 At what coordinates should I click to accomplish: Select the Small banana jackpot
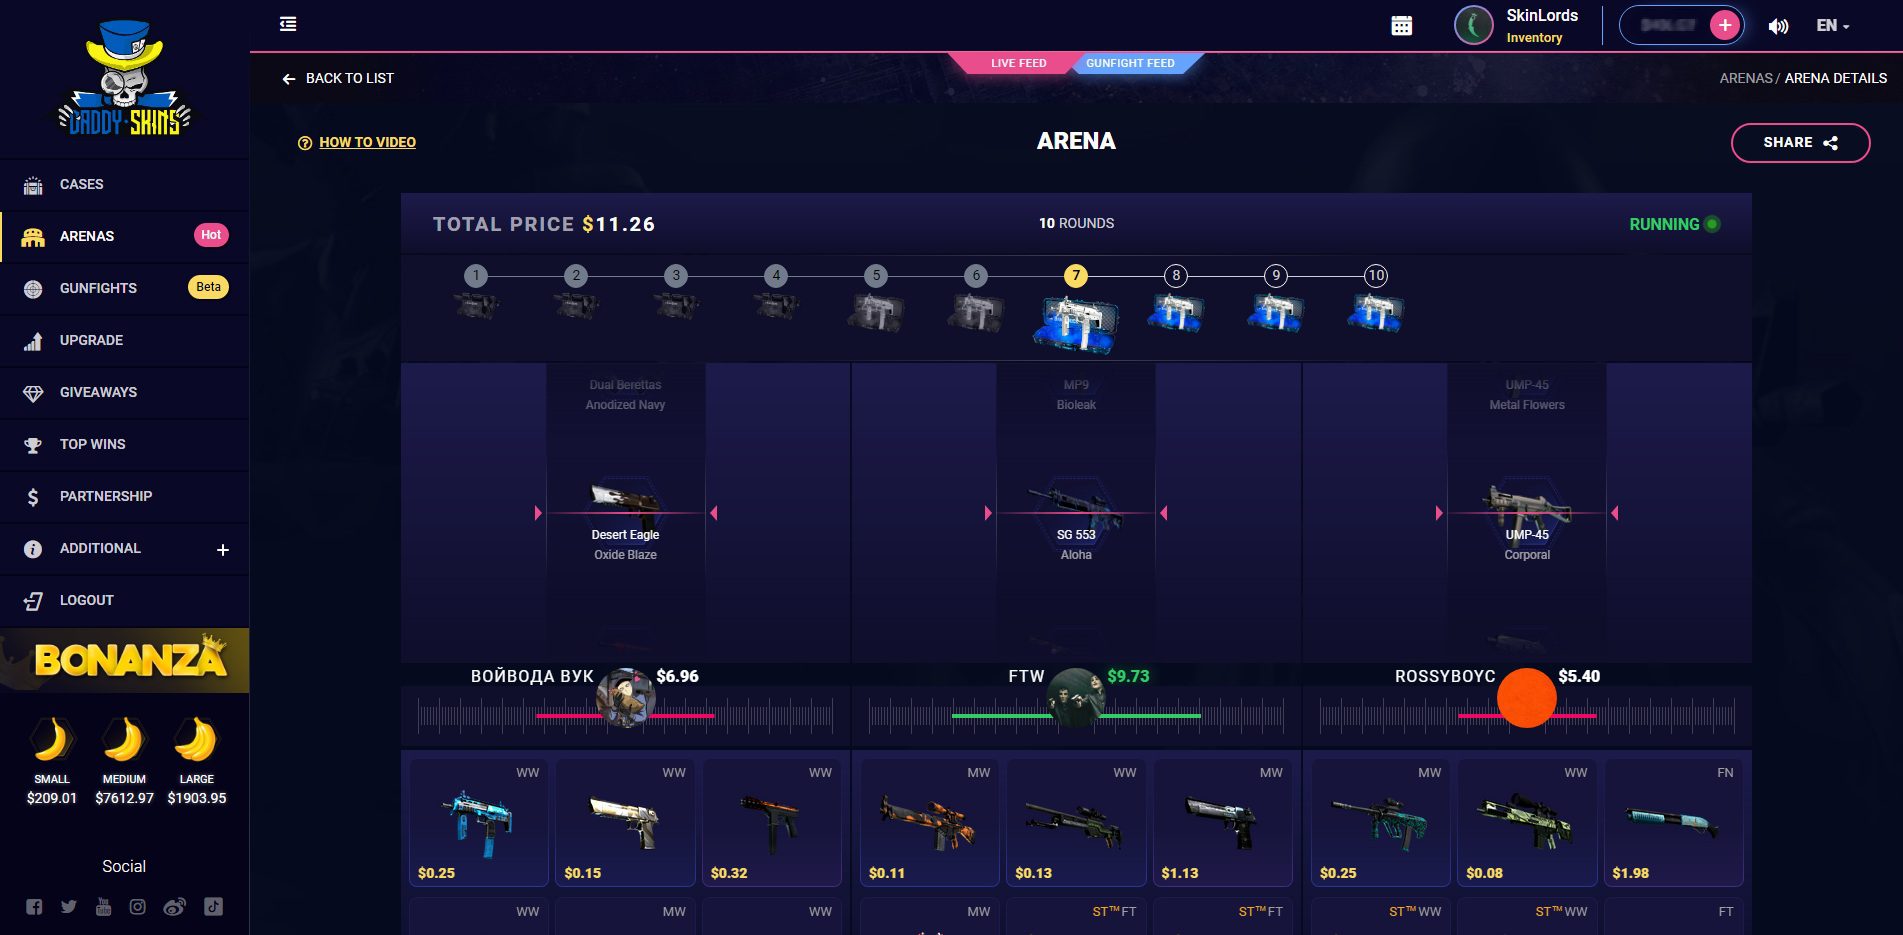click(x=52, y=761)
